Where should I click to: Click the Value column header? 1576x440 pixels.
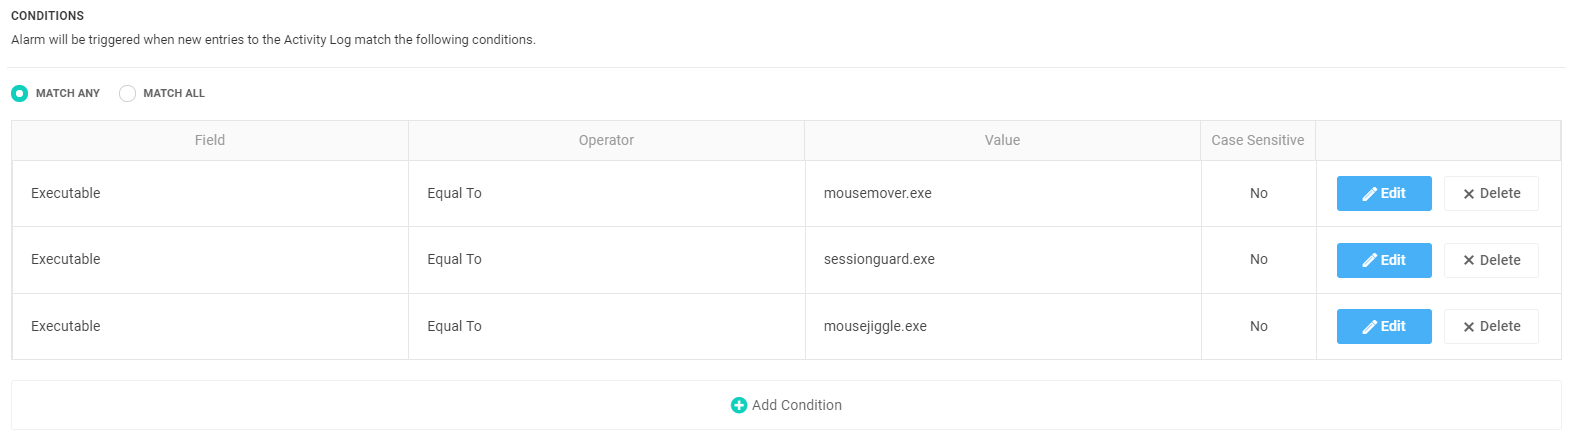(x=1002, y=140)
